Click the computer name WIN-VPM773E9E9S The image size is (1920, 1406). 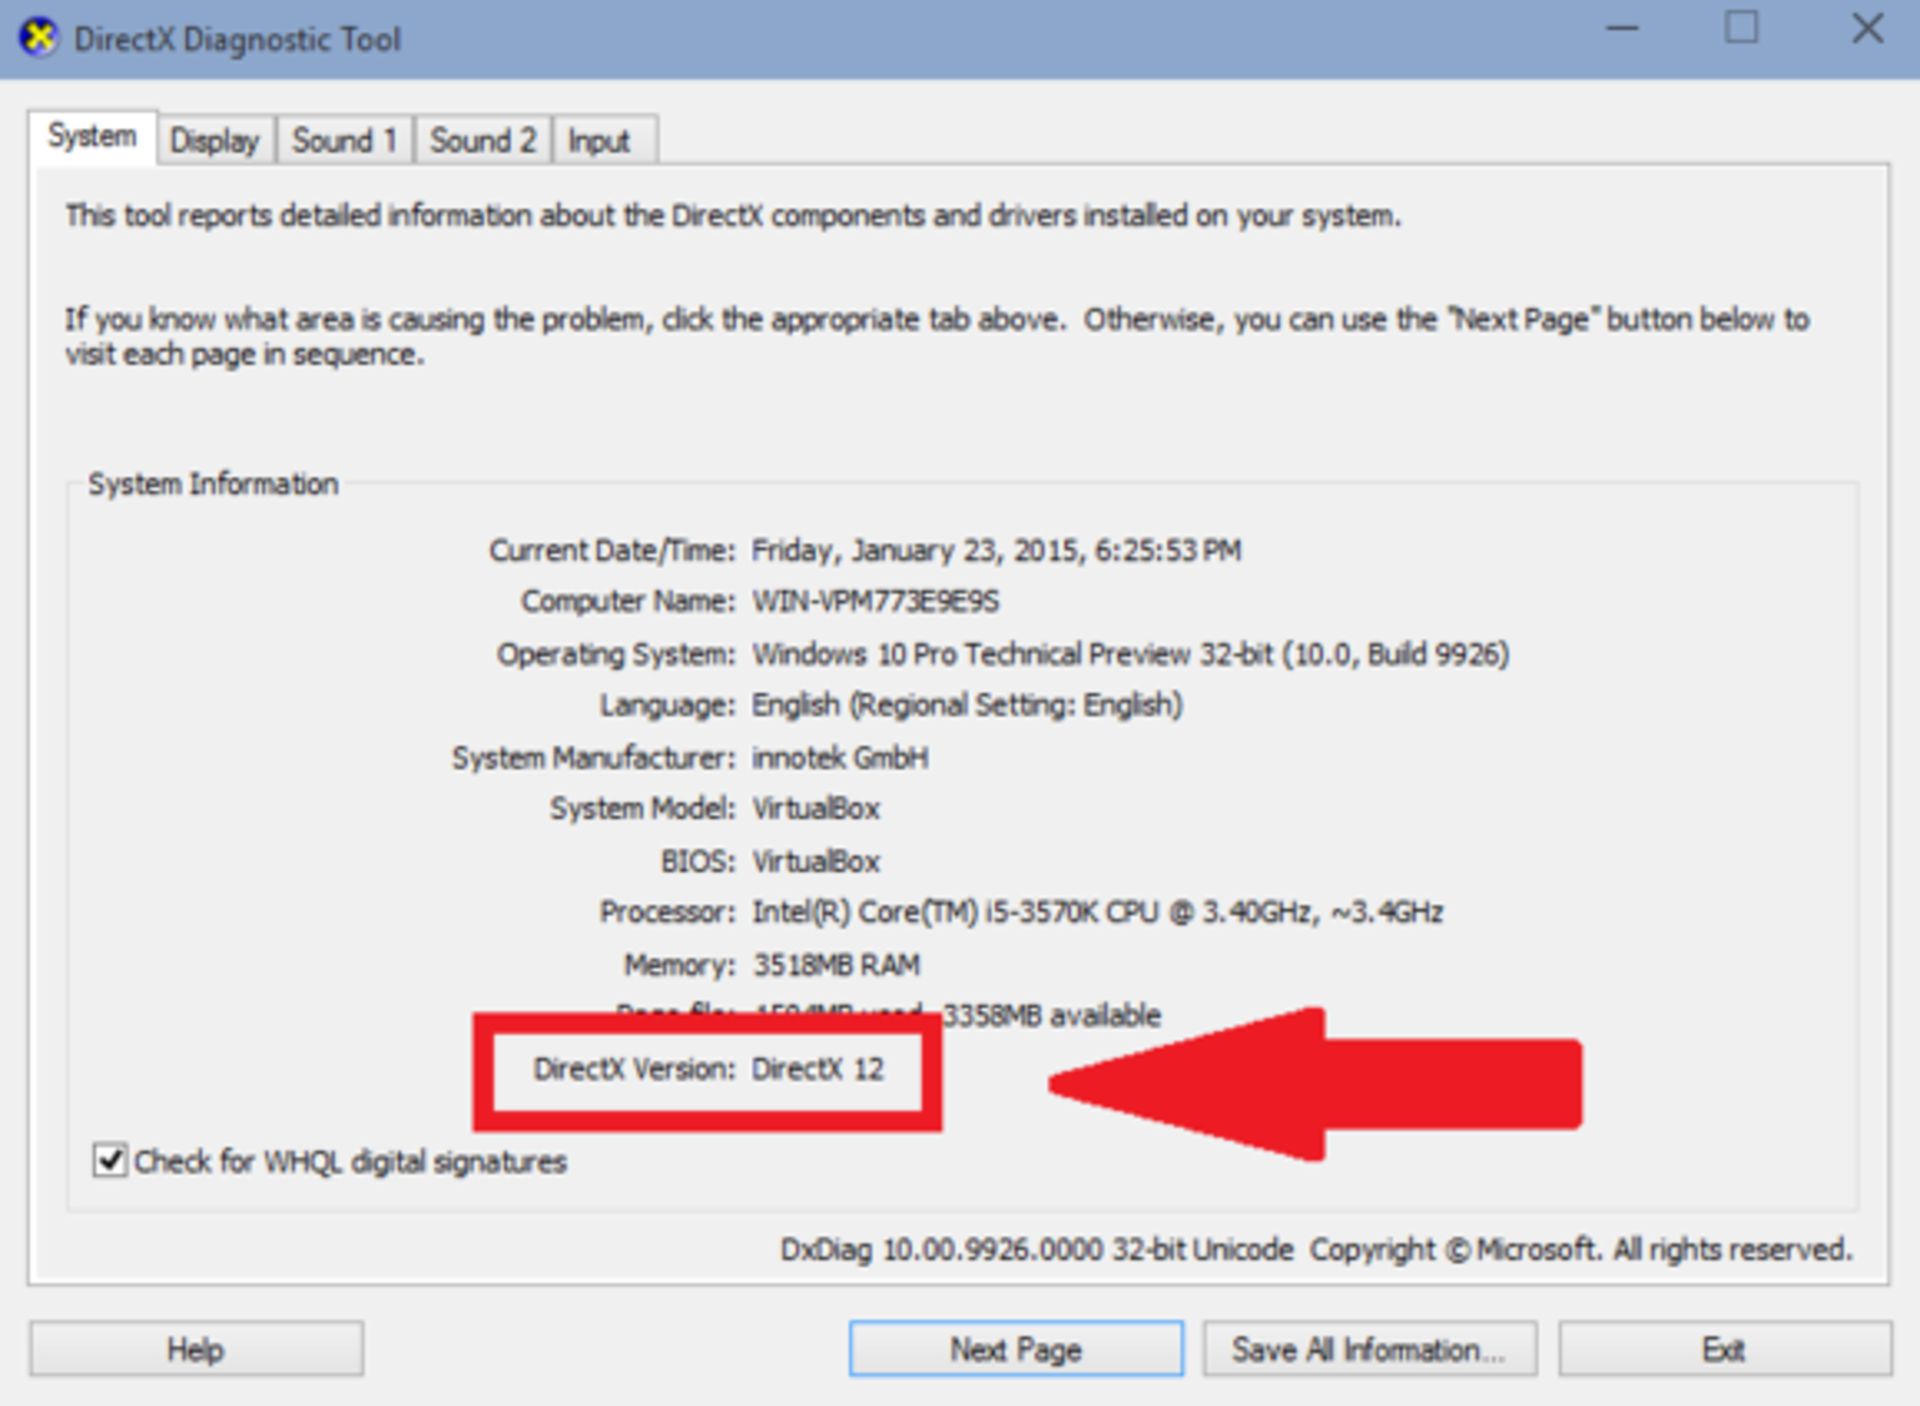[x=875, y=601]
